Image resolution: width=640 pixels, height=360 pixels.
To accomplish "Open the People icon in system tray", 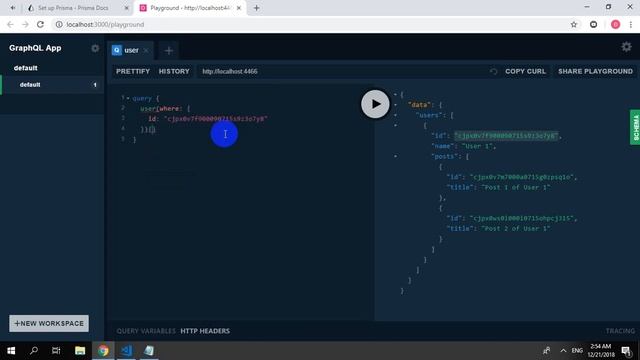I will click(547, 351).
